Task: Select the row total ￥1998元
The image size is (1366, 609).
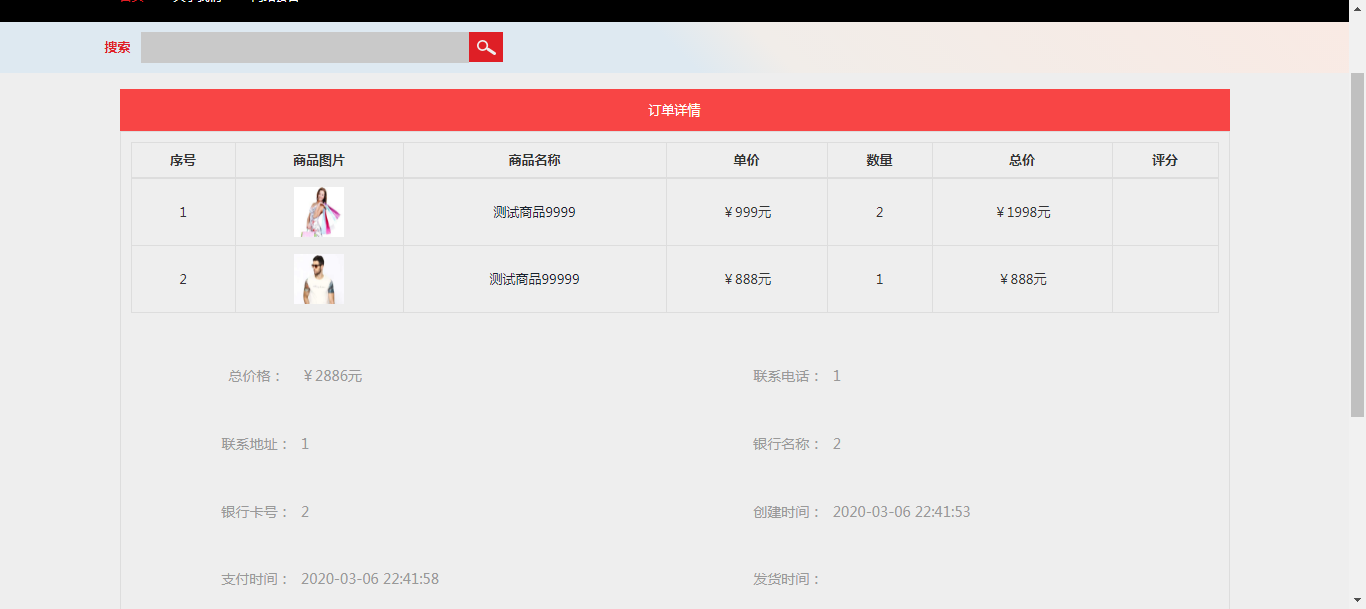Action: [x=1023, y=212]
